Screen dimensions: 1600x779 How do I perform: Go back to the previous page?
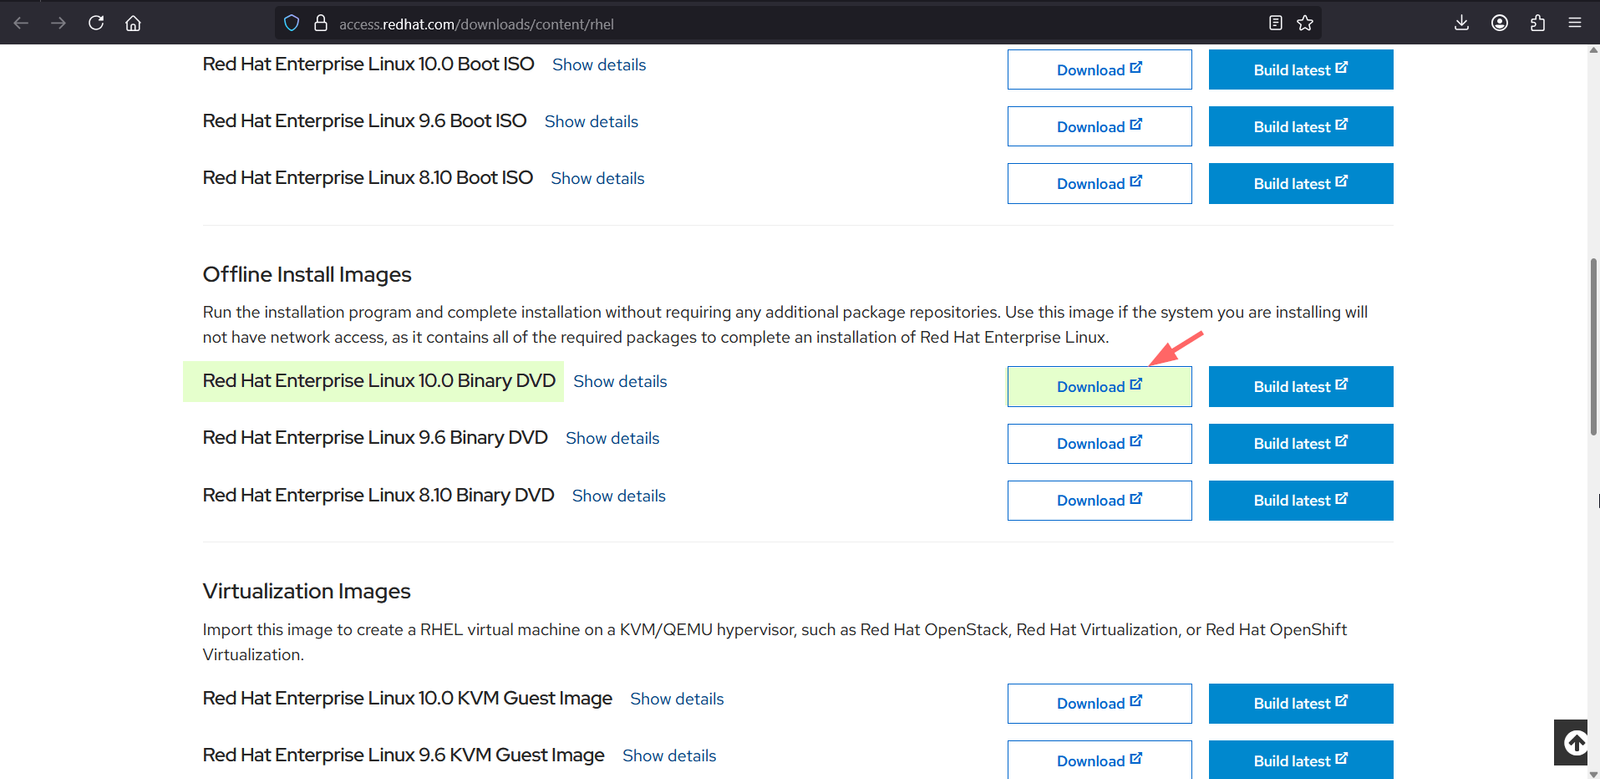coord(21,23)
